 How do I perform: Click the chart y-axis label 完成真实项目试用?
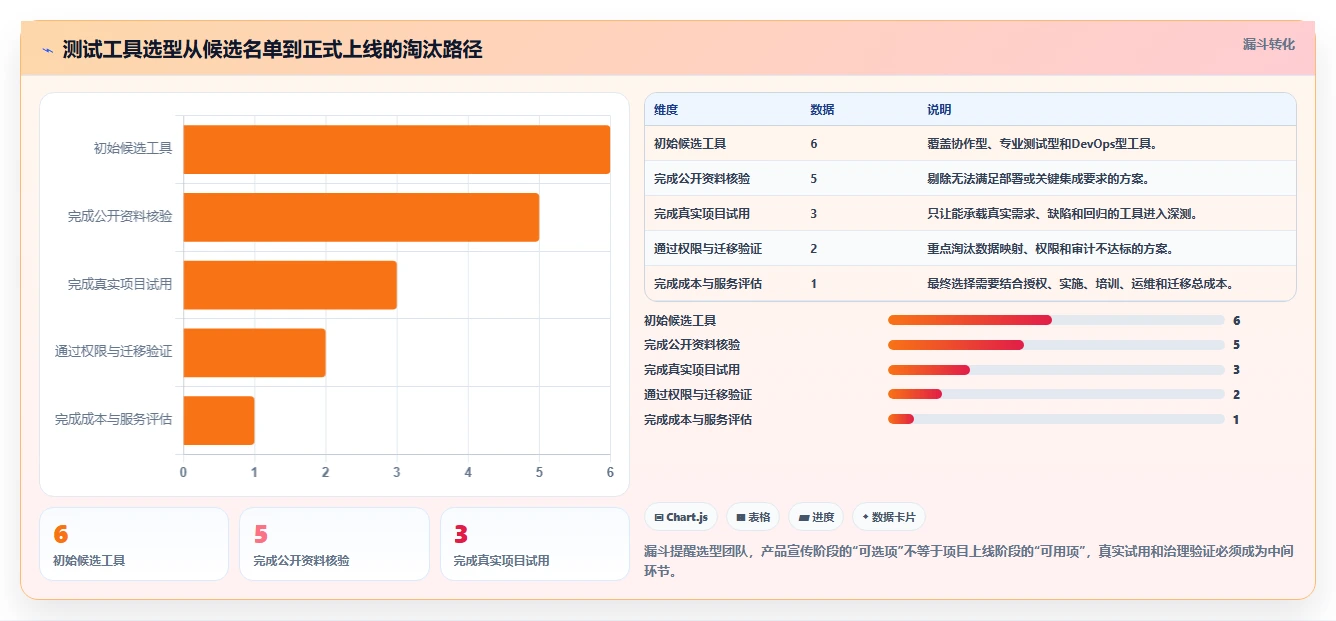pyautogui.click(x=120, y=285)
